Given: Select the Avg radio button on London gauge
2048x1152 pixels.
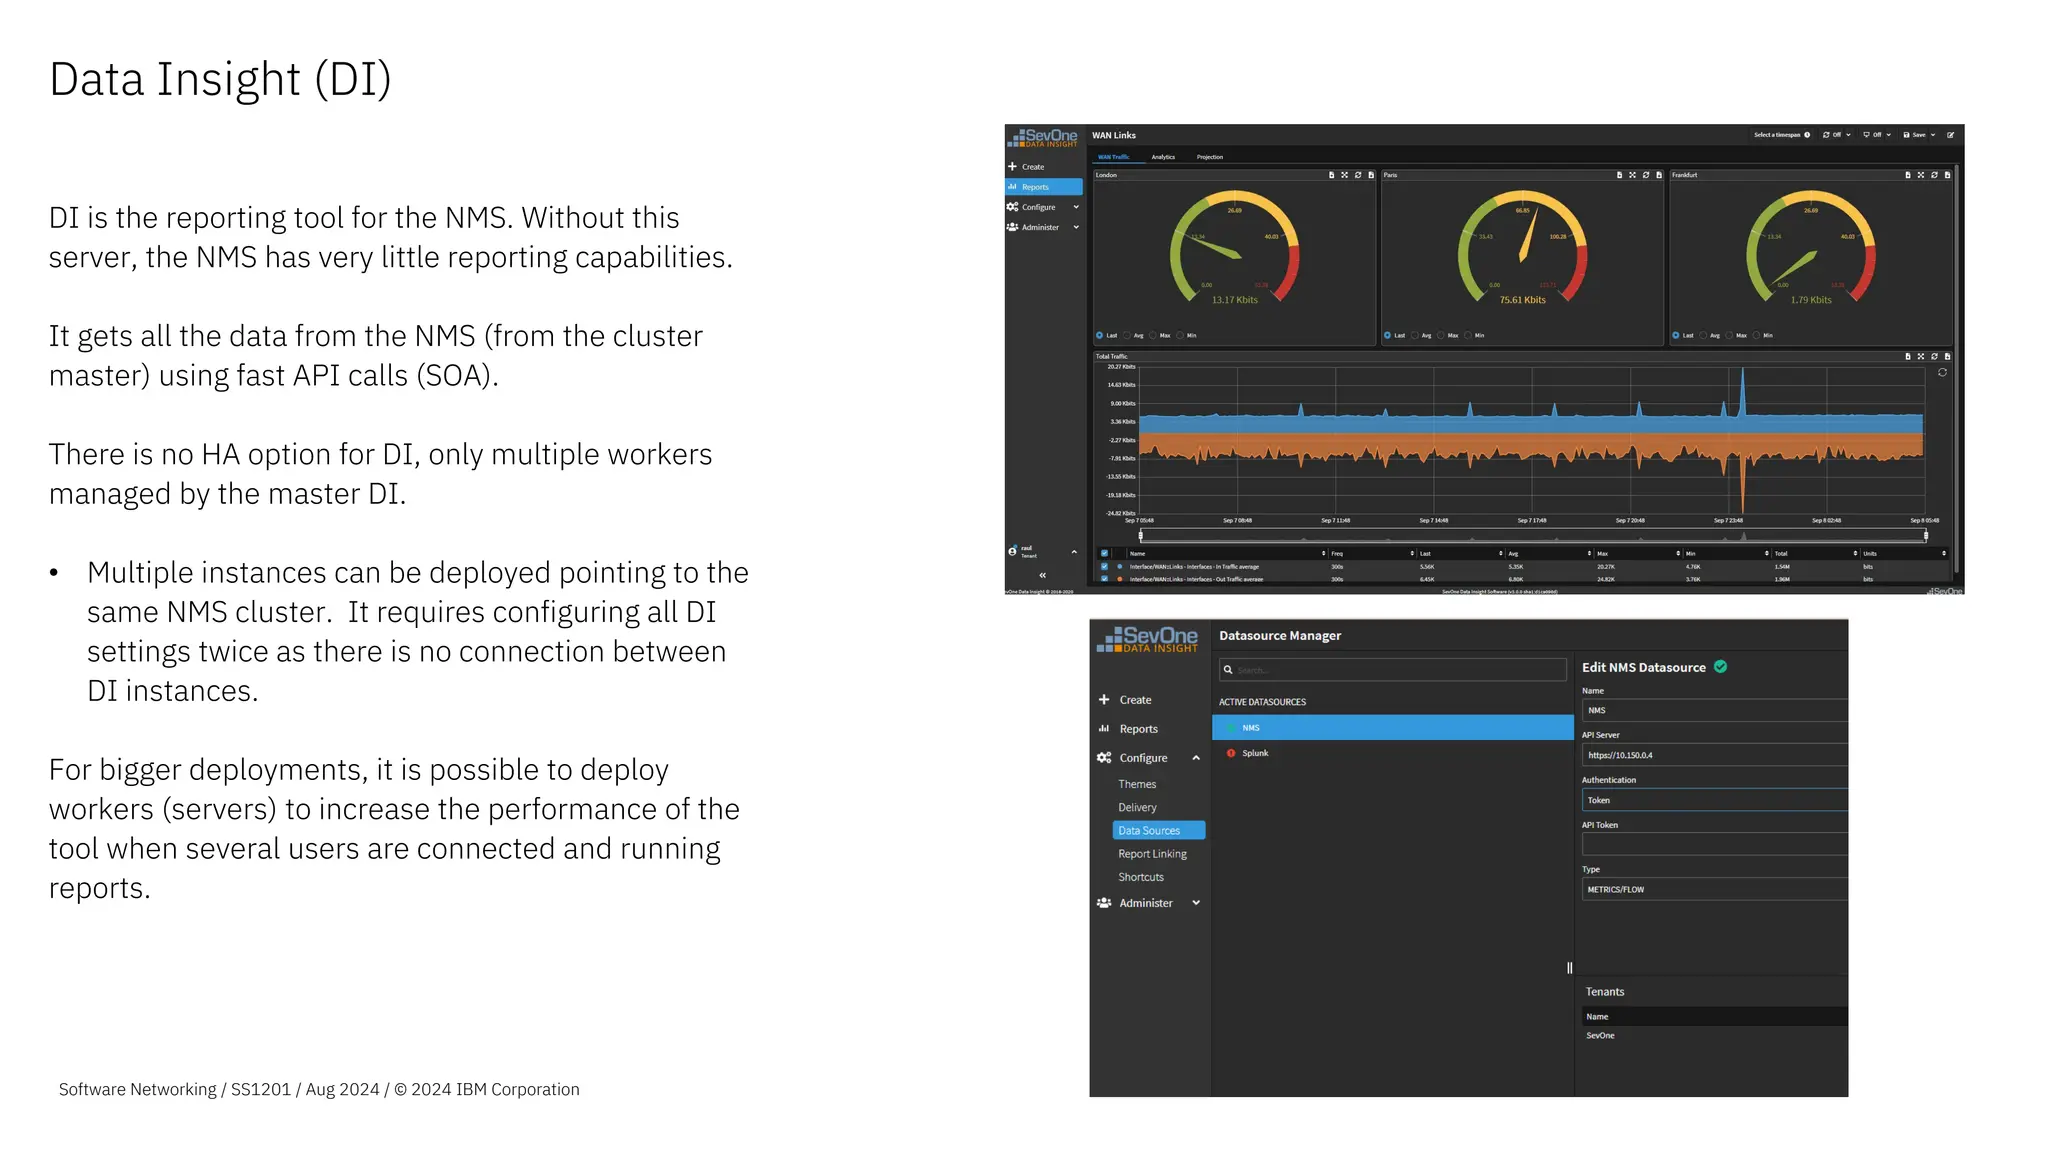Looking at the screenshot, I should coord(1127,335).
